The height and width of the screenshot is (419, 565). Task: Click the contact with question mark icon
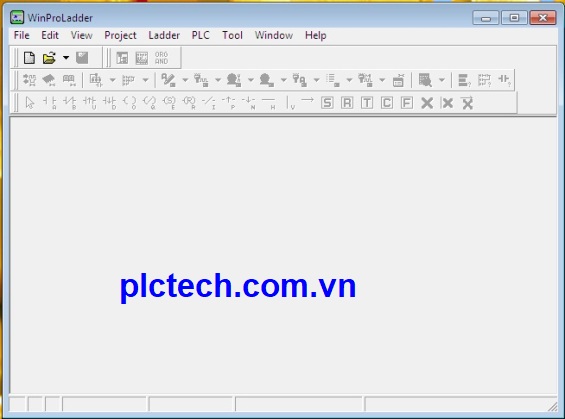click(x=504, y=80)
